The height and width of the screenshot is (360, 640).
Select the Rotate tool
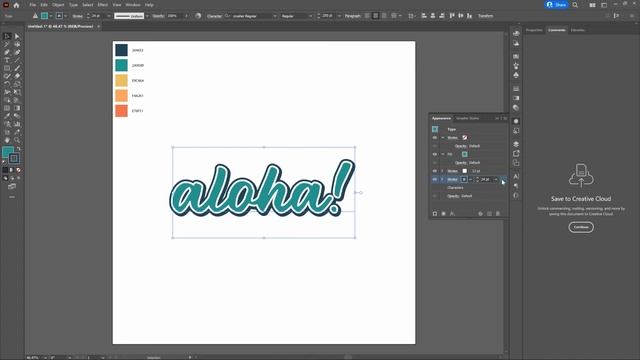[7, 84]
